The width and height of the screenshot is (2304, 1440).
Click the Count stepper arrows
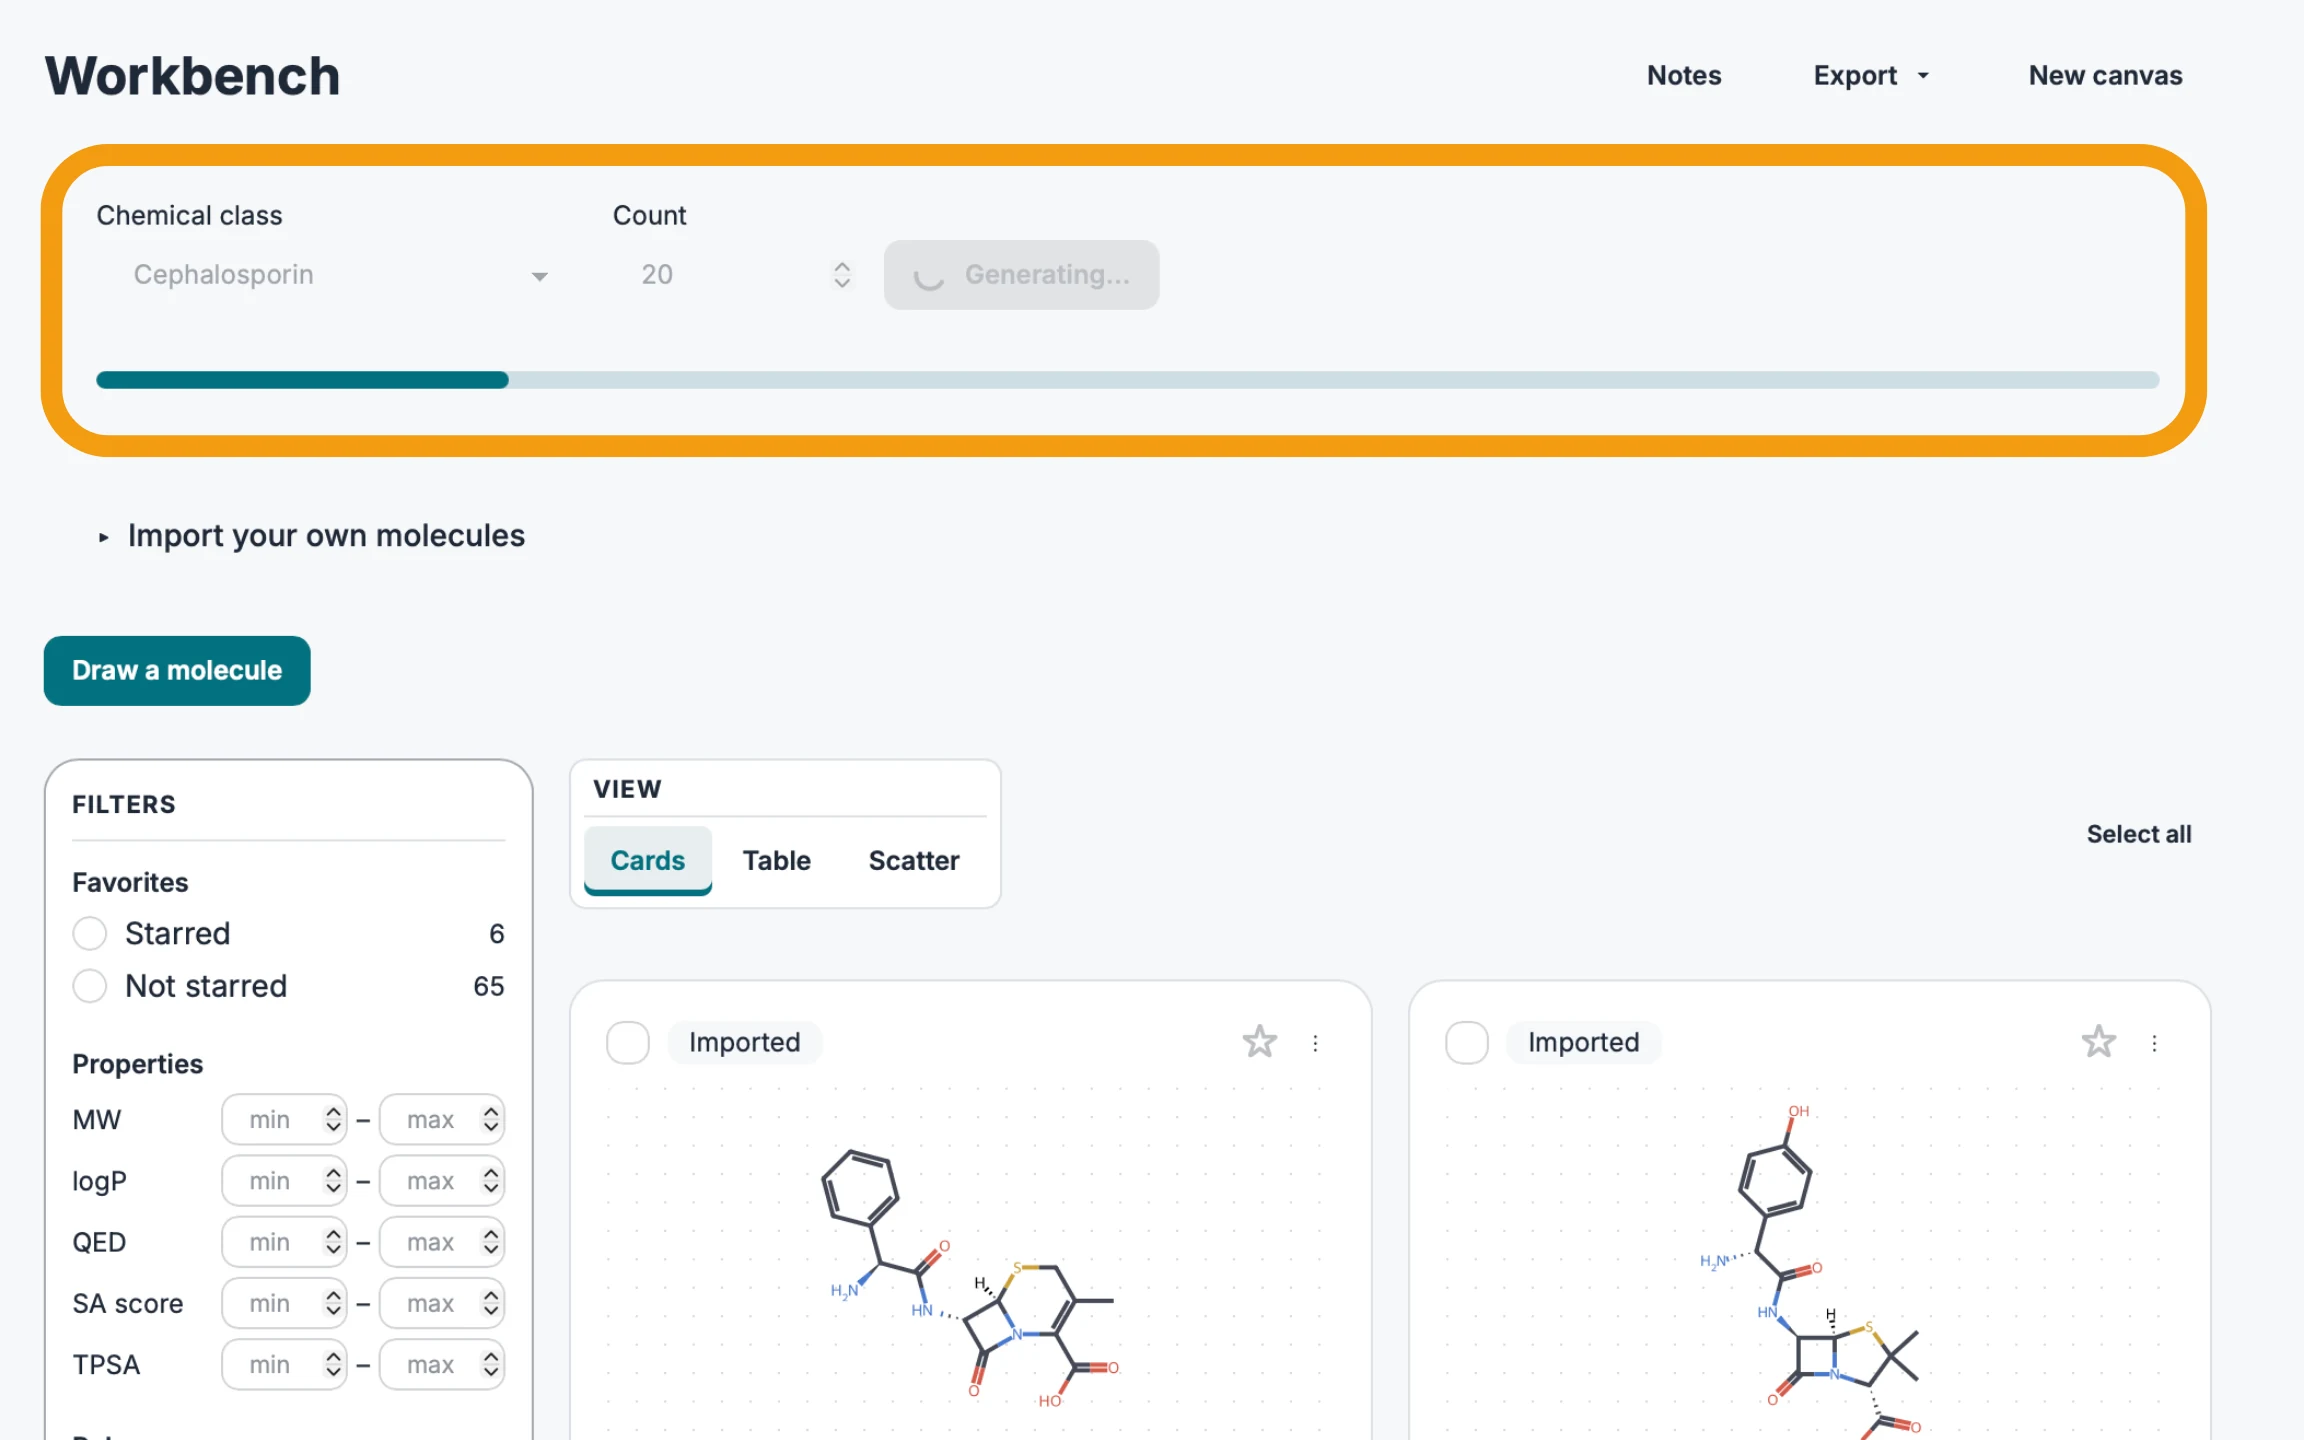click(842, 275)
